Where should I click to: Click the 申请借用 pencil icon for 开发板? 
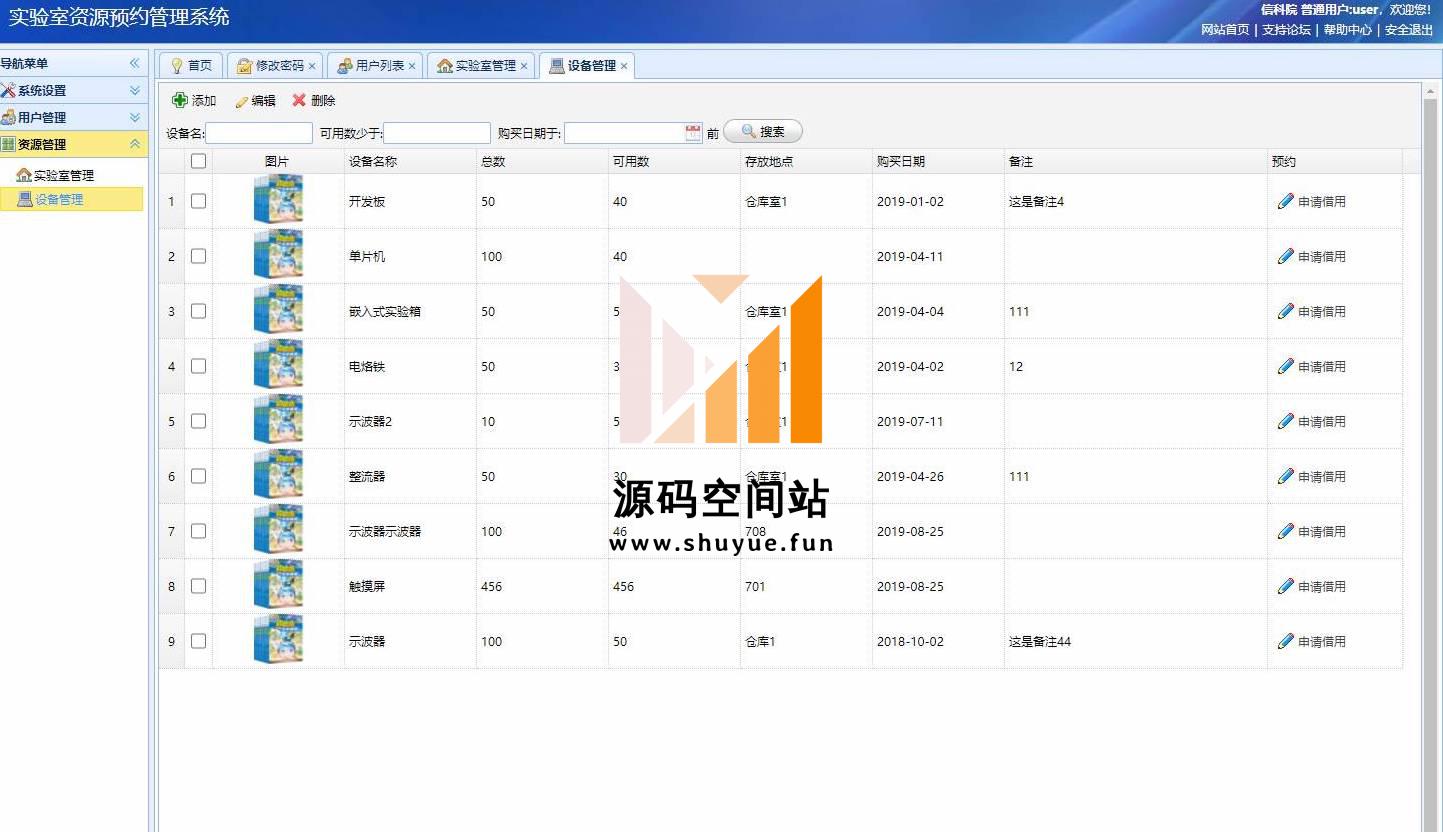[1286, 201]
